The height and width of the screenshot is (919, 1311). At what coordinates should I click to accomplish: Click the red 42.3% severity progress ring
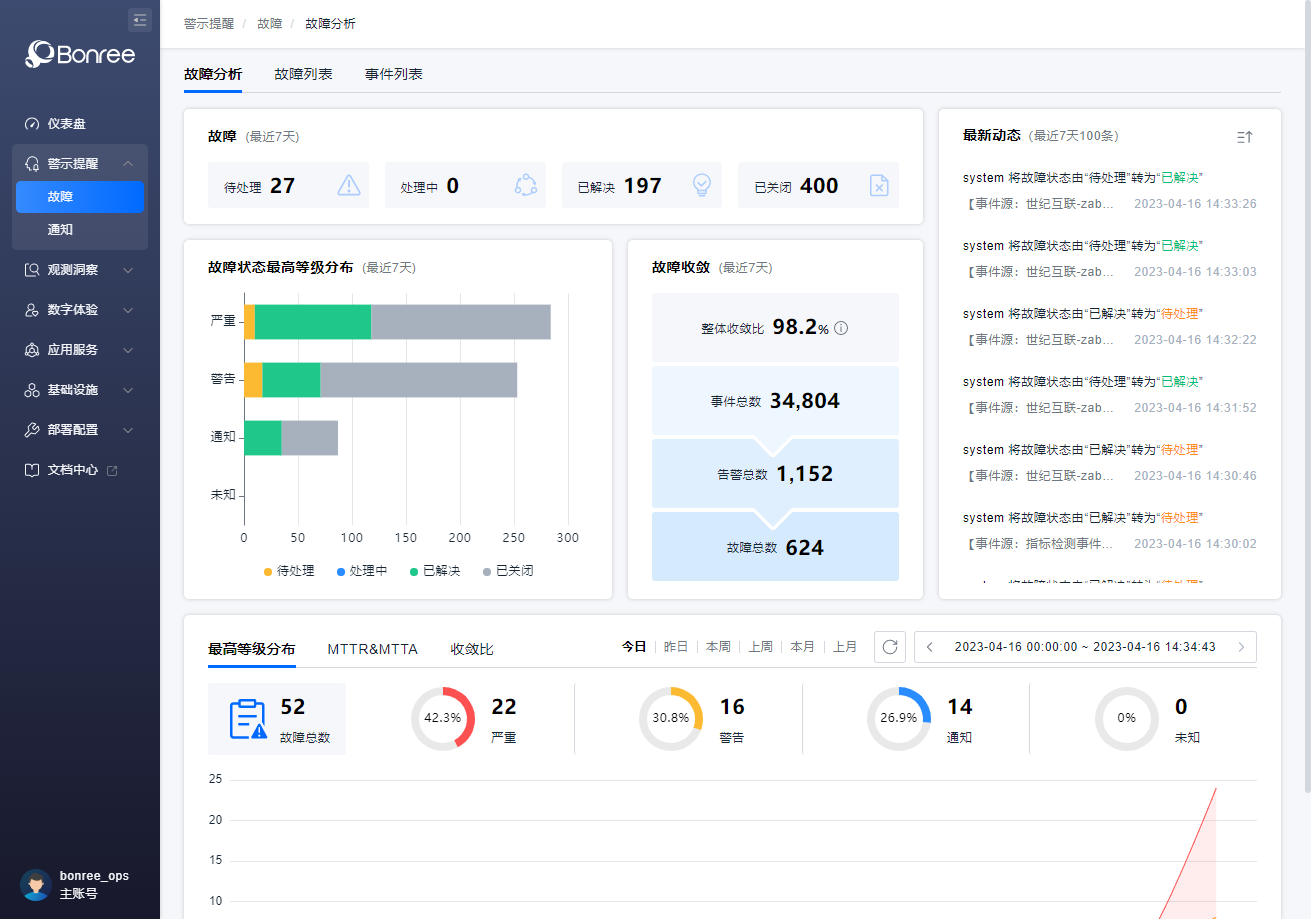pyautogui.click(x=442, y=717)
